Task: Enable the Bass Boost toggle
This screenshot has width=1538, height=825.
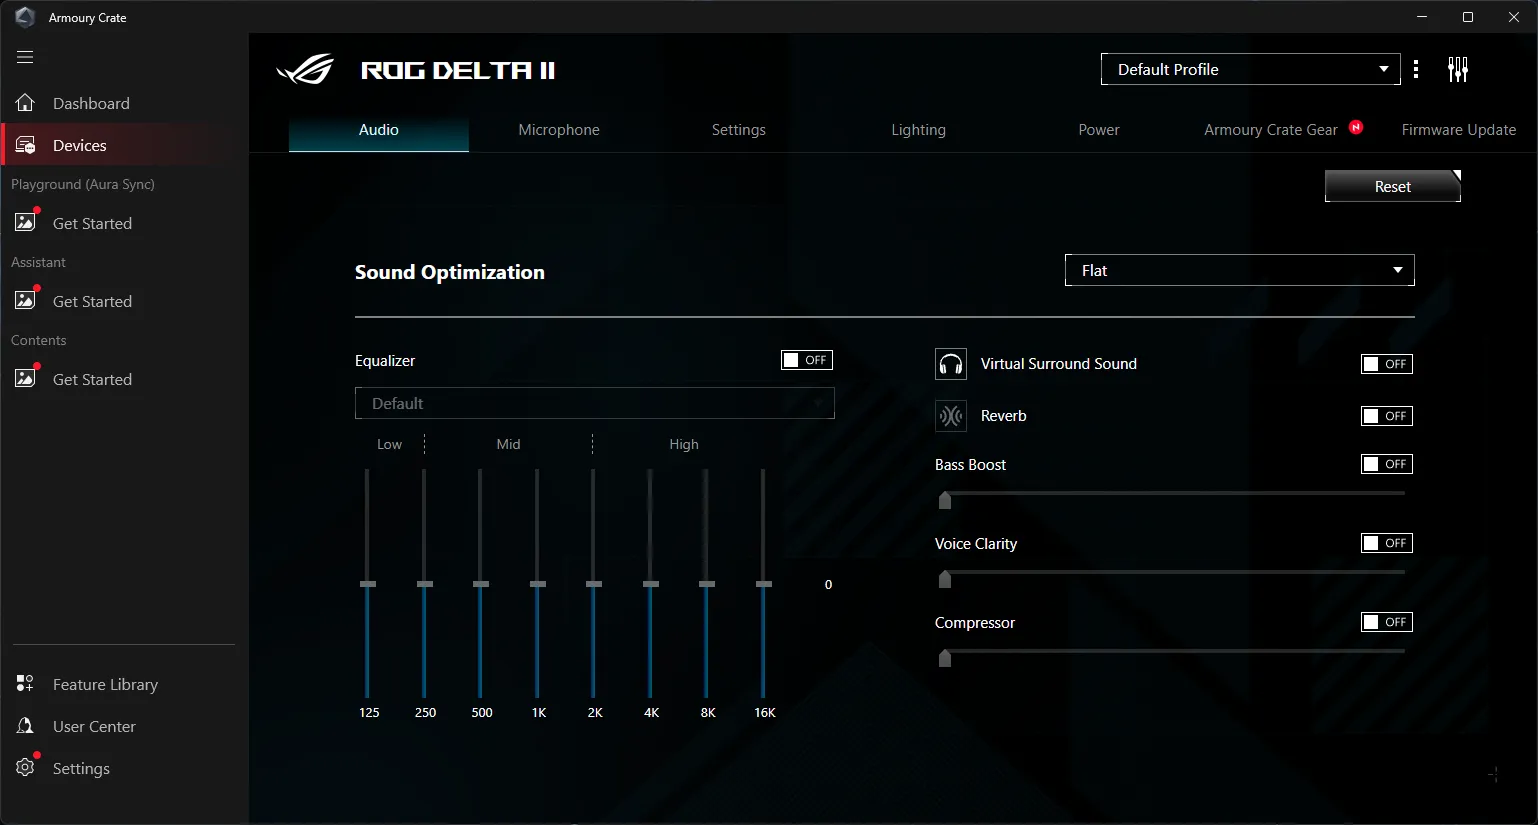Action: point(1387,464)
